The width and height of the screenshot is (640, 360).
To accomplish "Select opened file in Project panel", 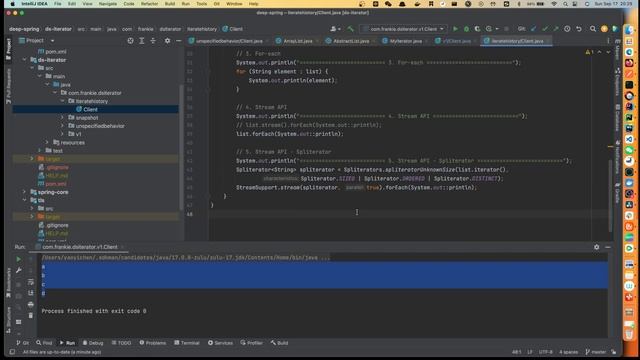I will point(130,41).
